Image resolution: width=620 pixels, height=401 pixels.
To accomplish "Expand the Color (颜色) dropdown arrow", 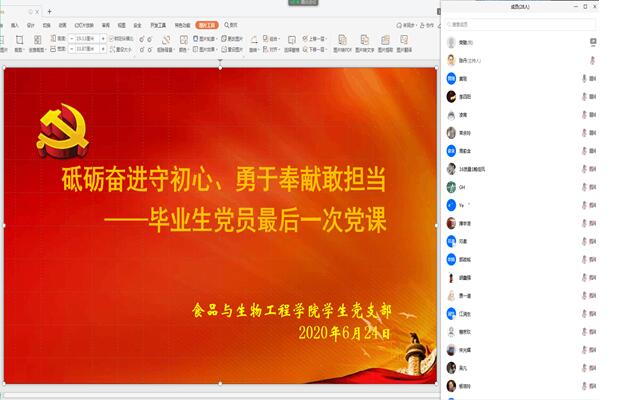I will 188,50.
